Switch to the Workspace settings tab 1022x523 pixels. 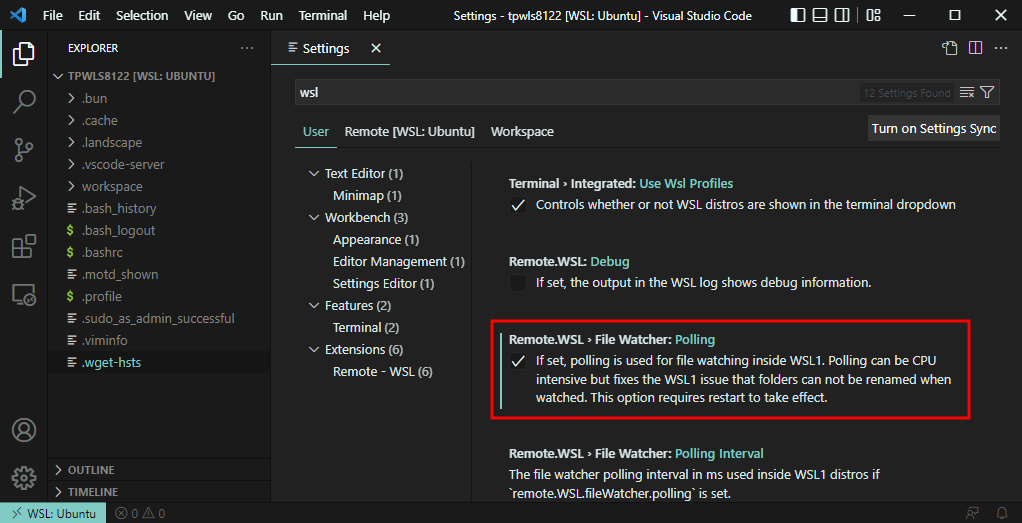(522, 132)
